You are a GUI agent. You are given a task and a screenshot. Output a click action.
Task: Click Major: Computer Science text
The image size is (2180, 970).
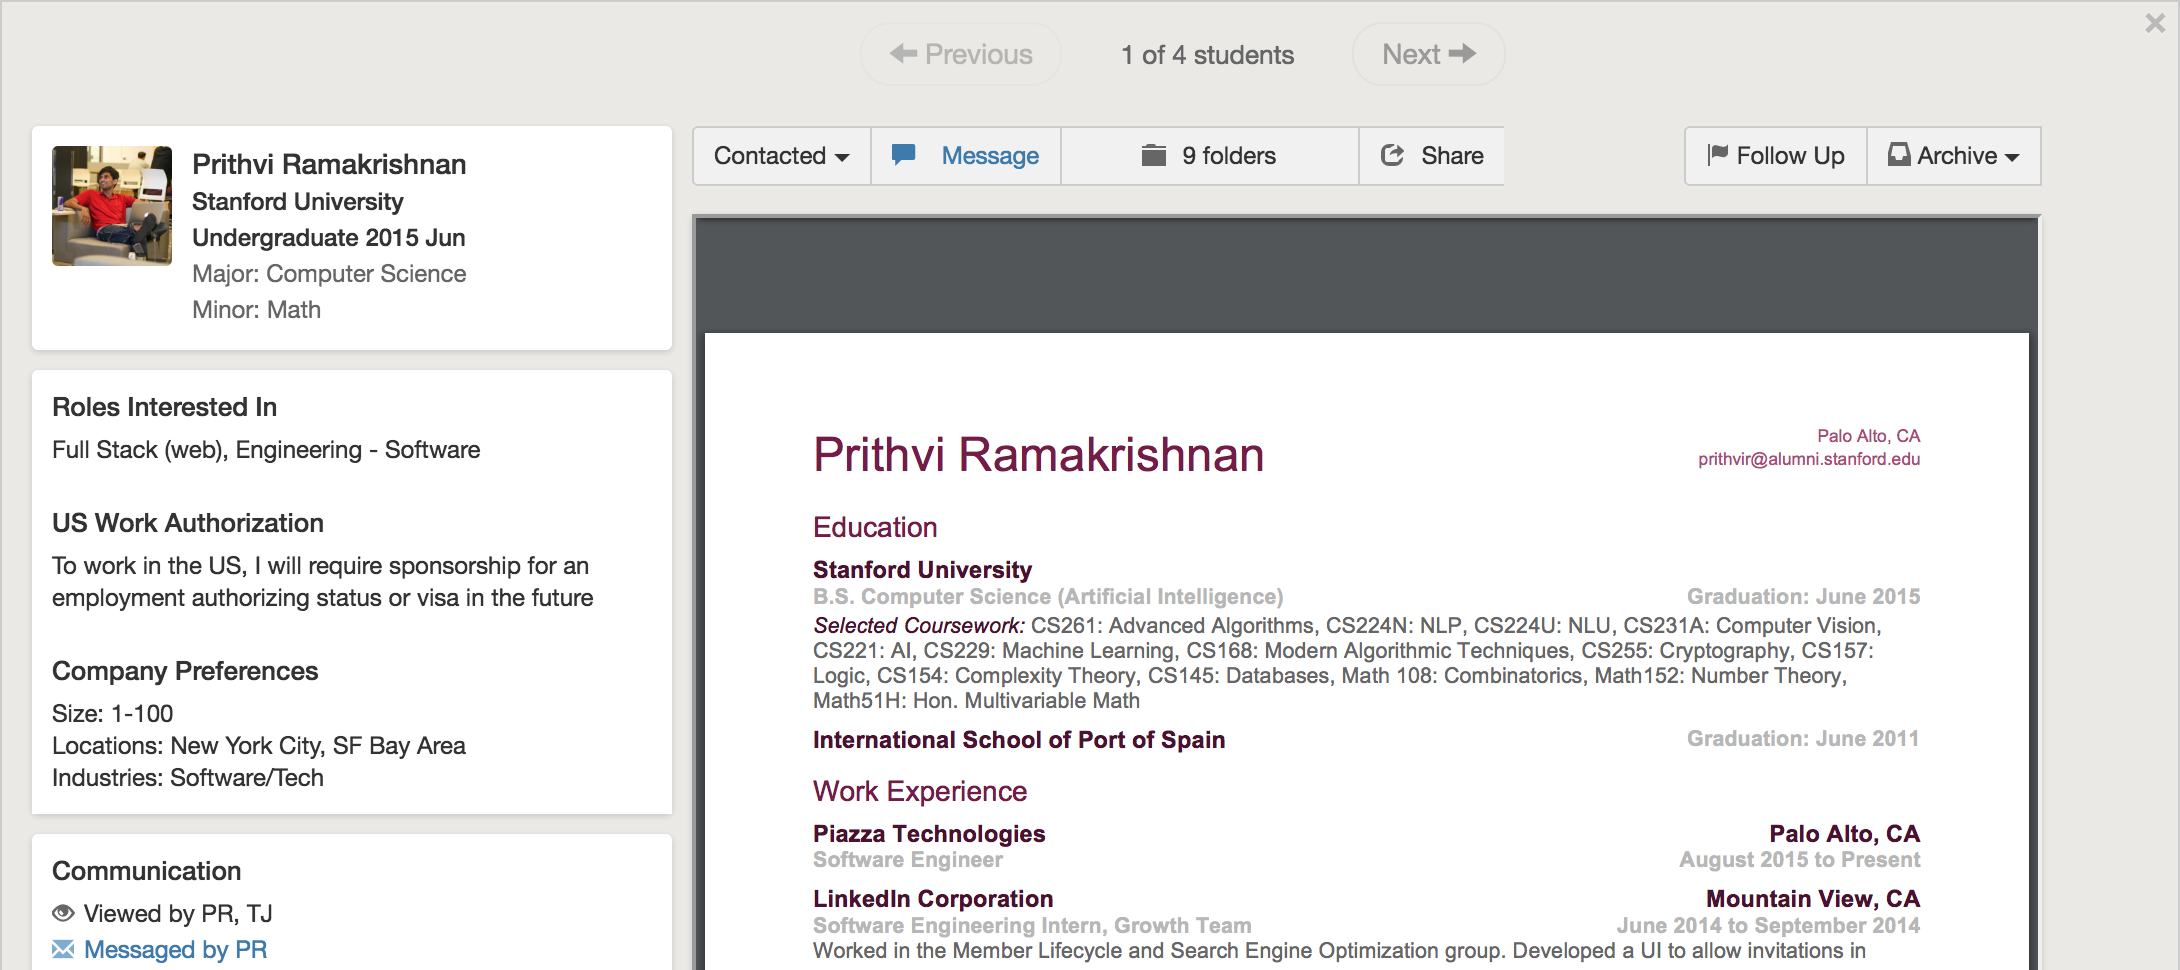click(x=329, y=274)
